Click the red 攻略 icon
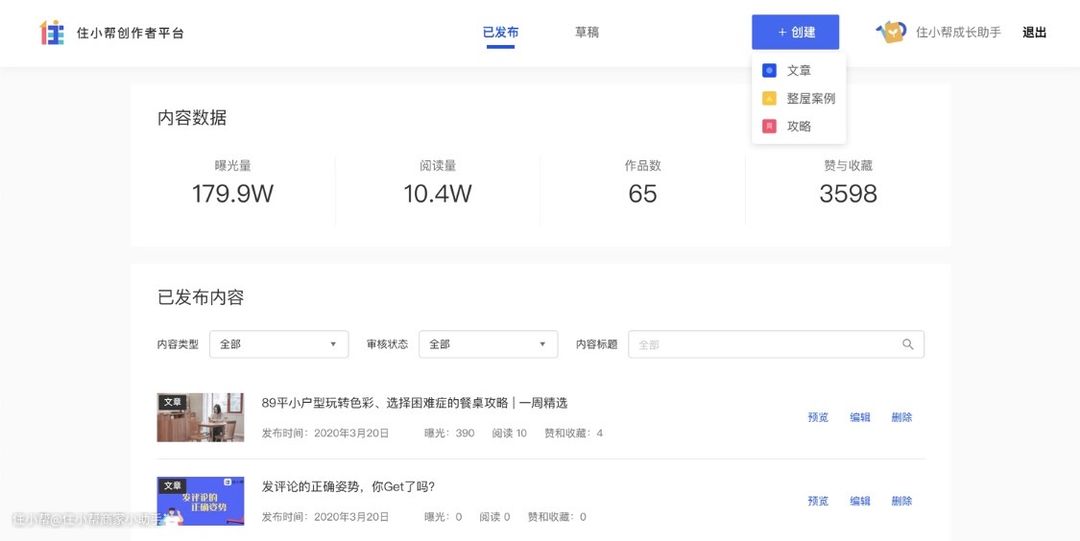1080x541 pixels. [769, 127]
